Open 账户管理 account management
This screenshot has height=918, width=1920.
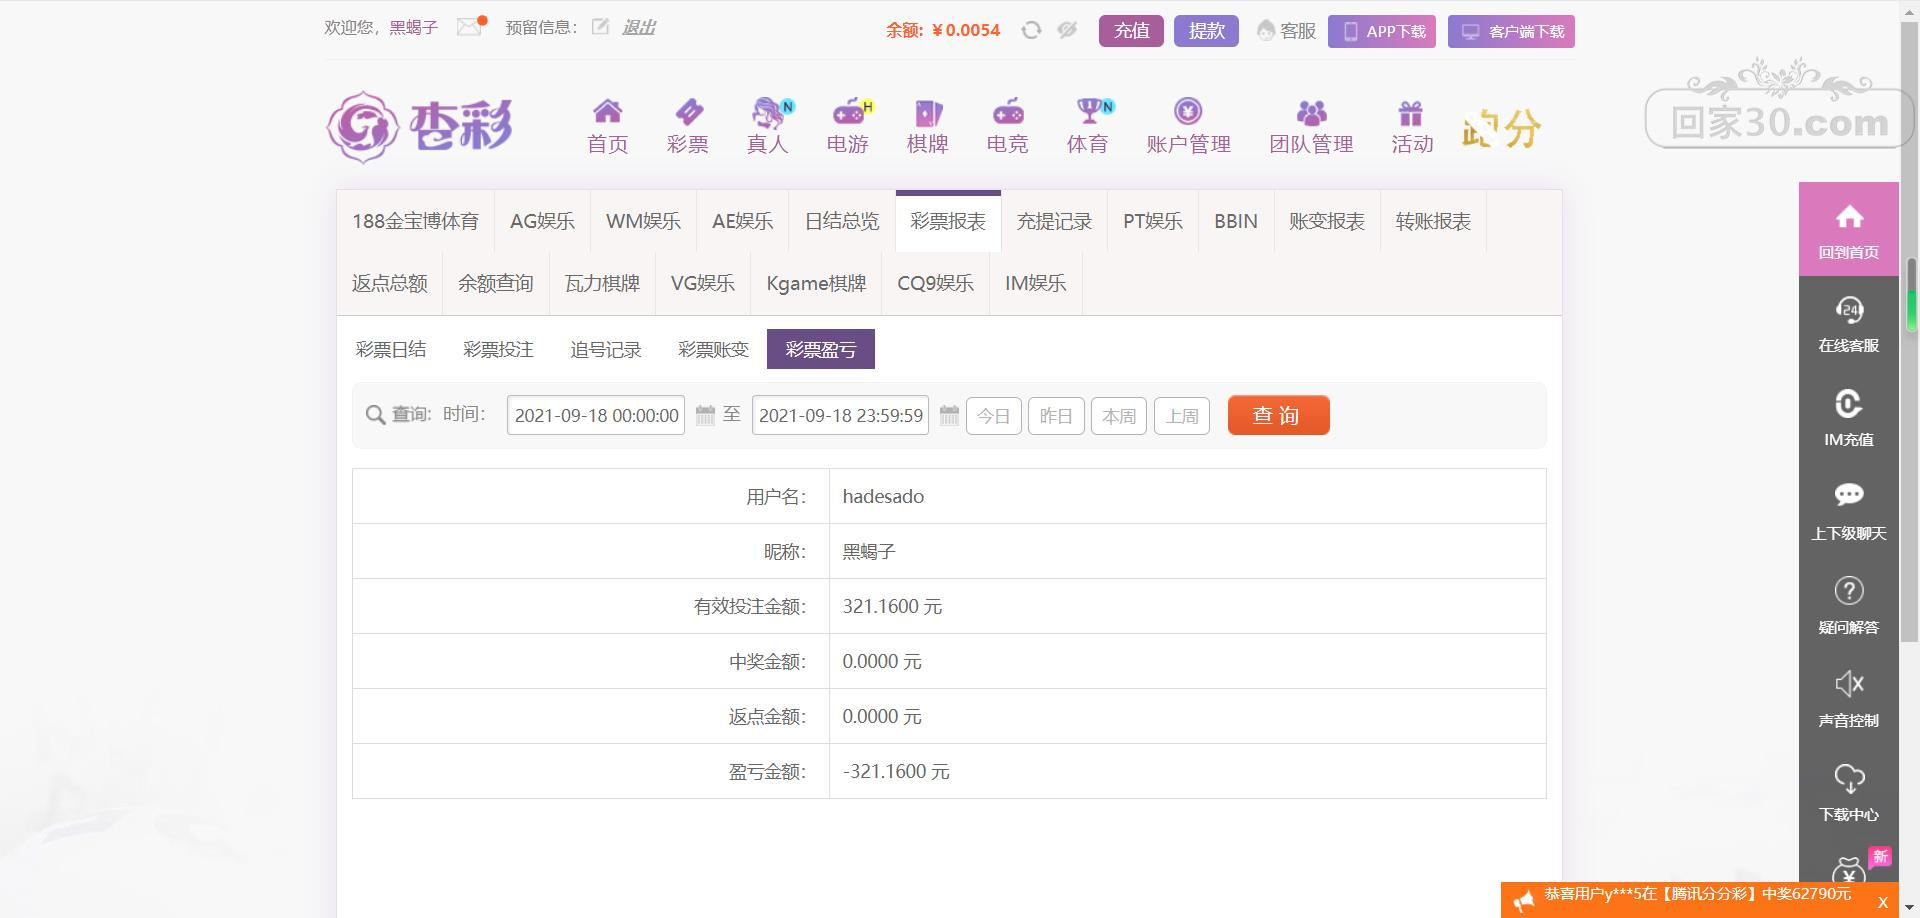tap(1188, 127)
